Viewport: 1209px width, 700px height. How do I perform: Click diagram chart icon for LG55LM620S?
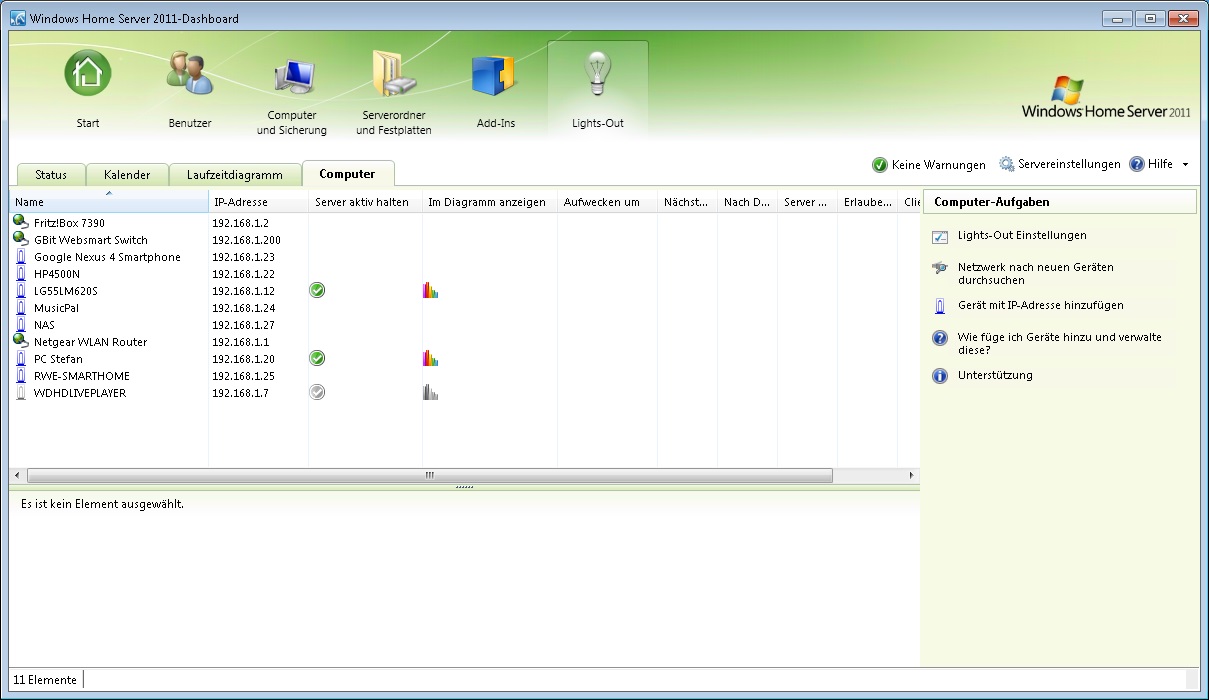coord(431,290)
